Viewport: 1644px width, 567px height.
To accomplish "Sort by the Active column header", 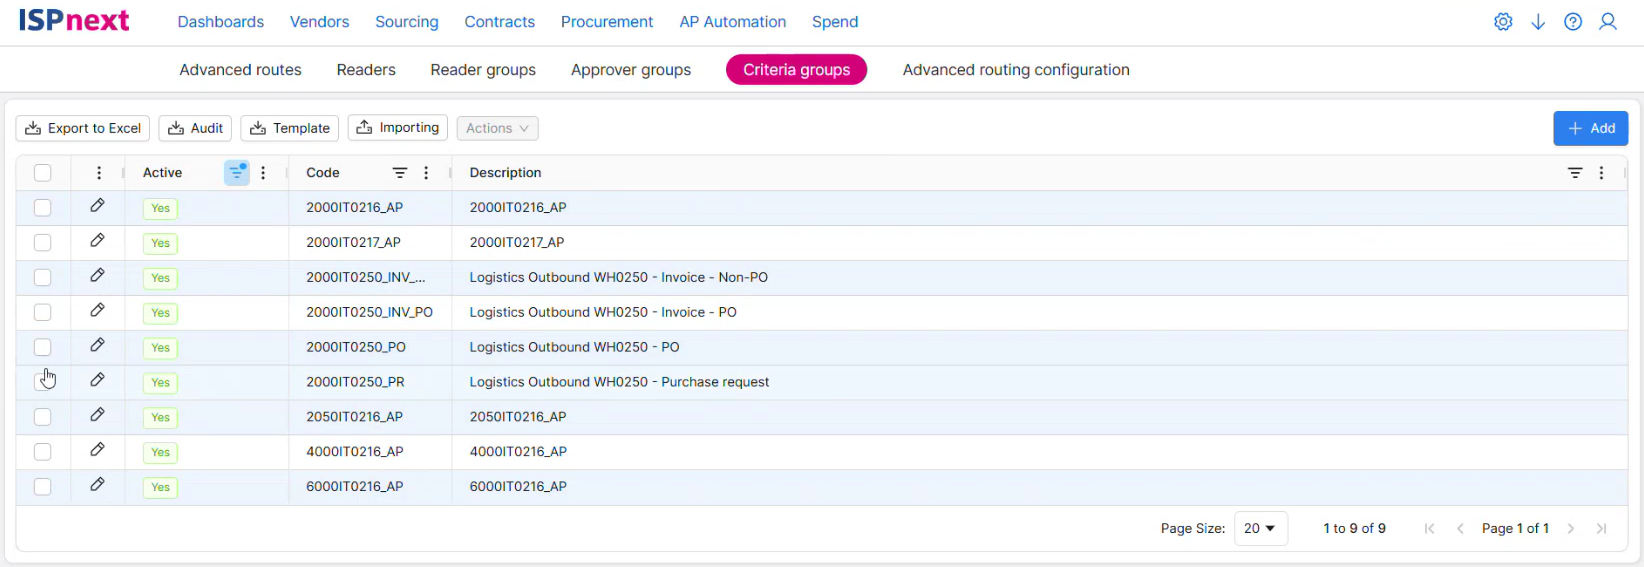I will pos(162,173).
